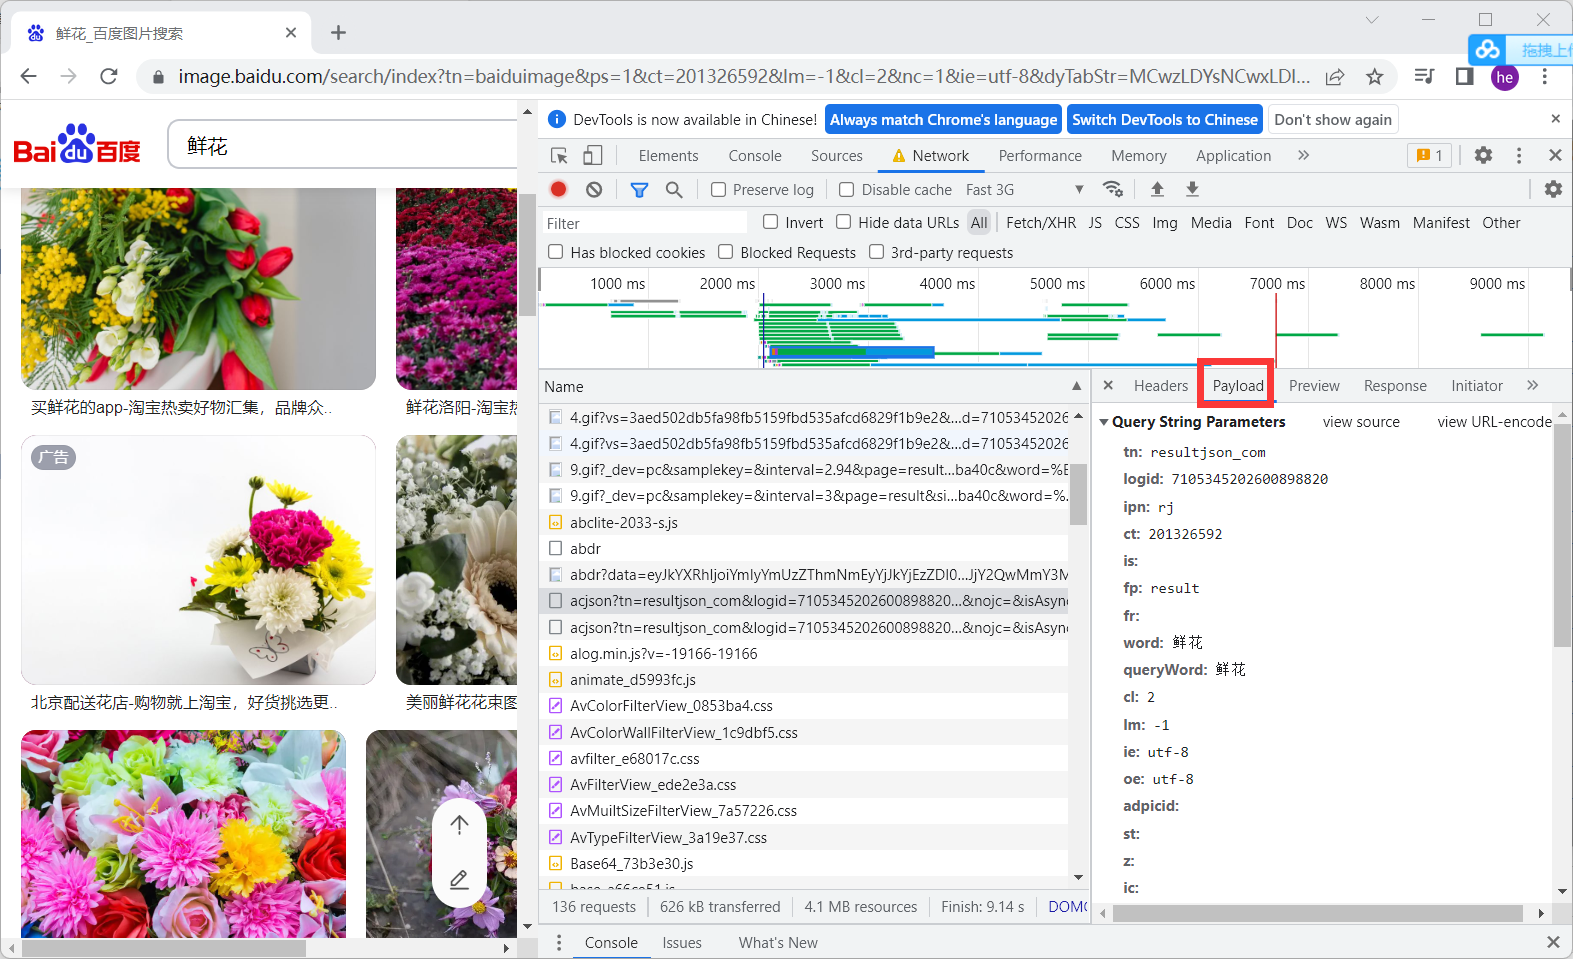Open the Performance panel tab
1573x959 pixels.
tap(1040, 156)
